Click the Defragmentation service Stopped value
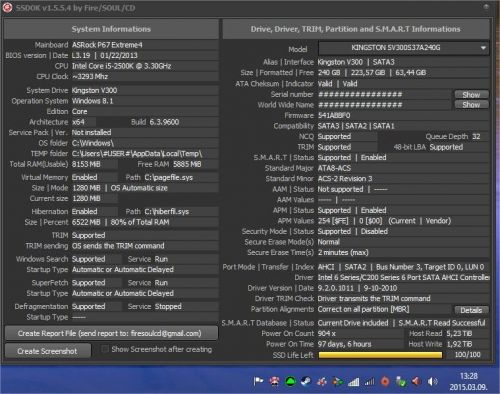This screenshot has width=500, height=394. [x=168, y=306]
